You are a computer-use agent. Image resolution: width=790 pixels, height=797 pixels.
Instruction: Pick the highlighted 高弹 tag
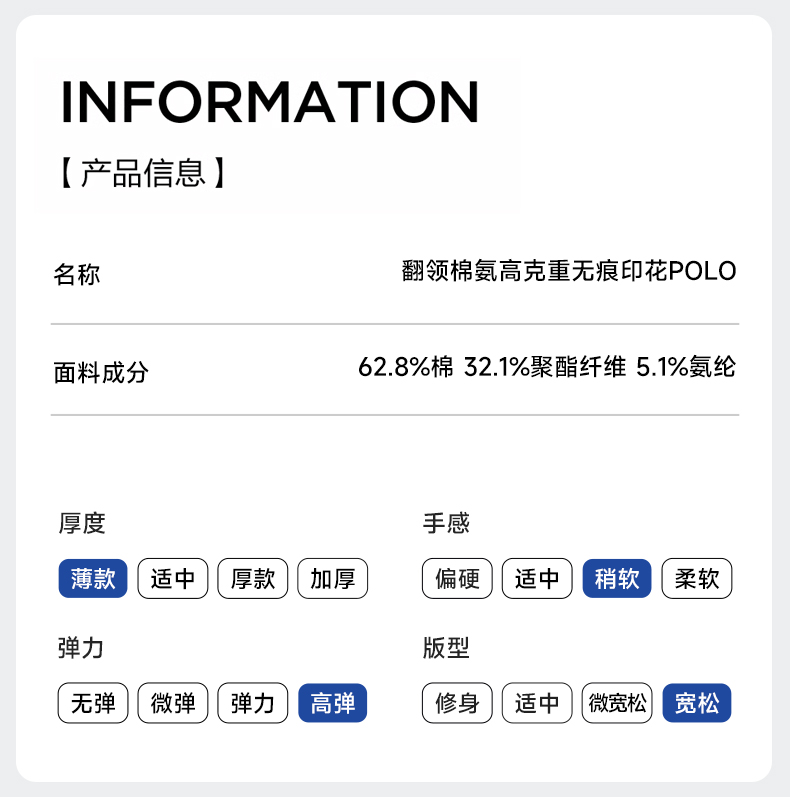333,703
